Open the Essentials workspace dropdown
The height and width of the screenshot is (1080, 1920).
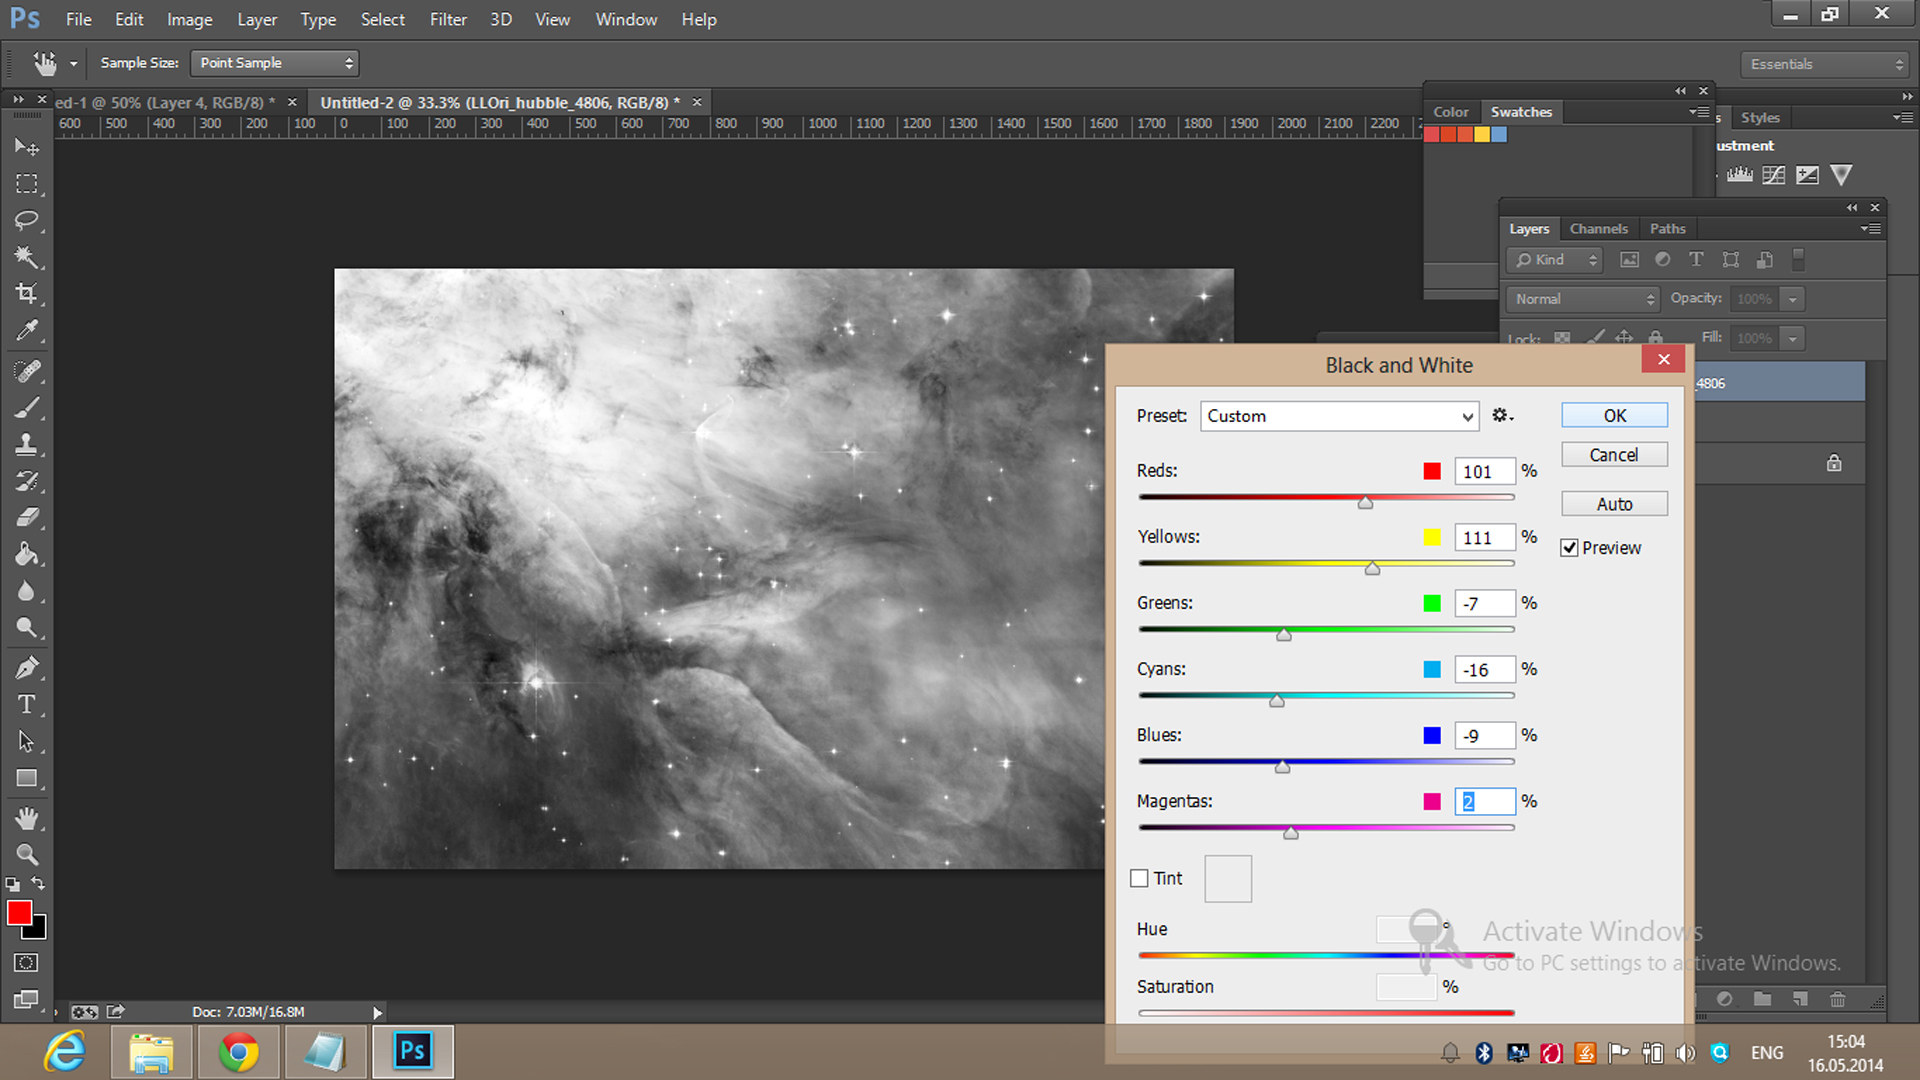pos(1824,64)
